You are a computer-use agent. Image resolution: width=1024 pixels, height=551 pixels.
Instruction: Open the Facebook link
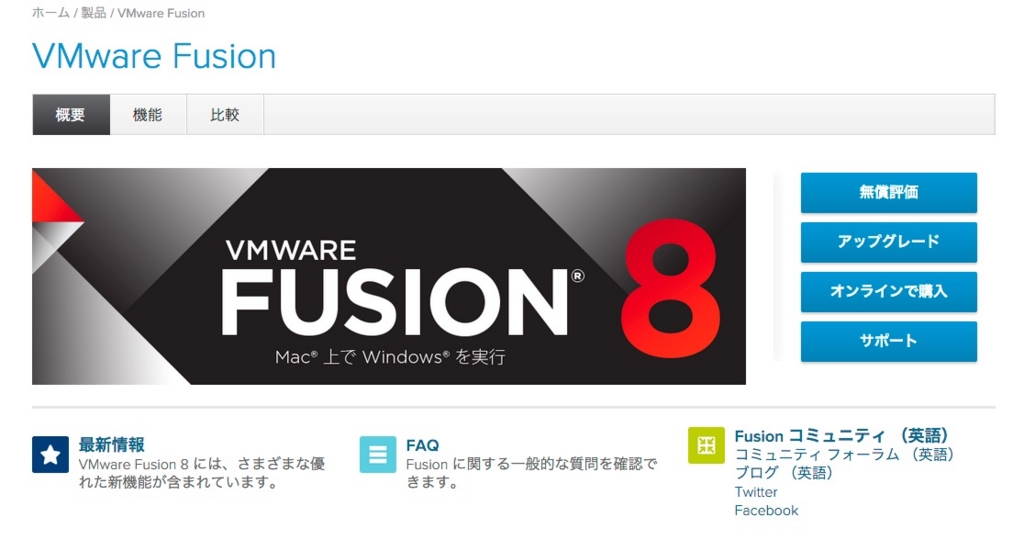(767, 511)
